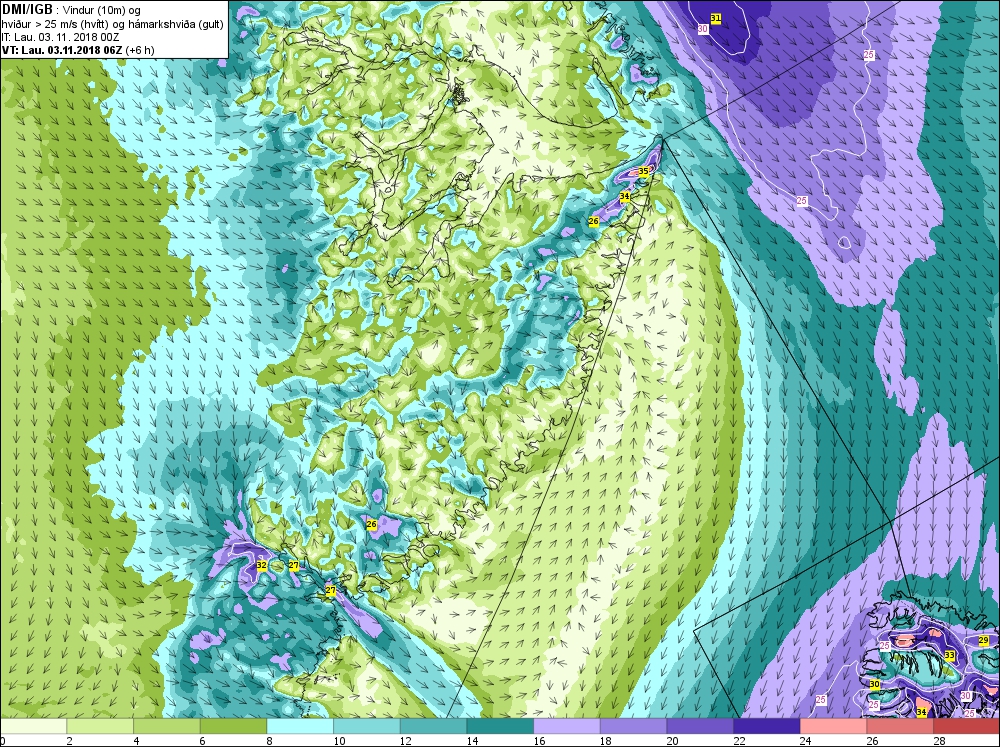The width and height of the screenshot is (1000, 747).
Task: Click the legend scale number 20
Action: 672,741
